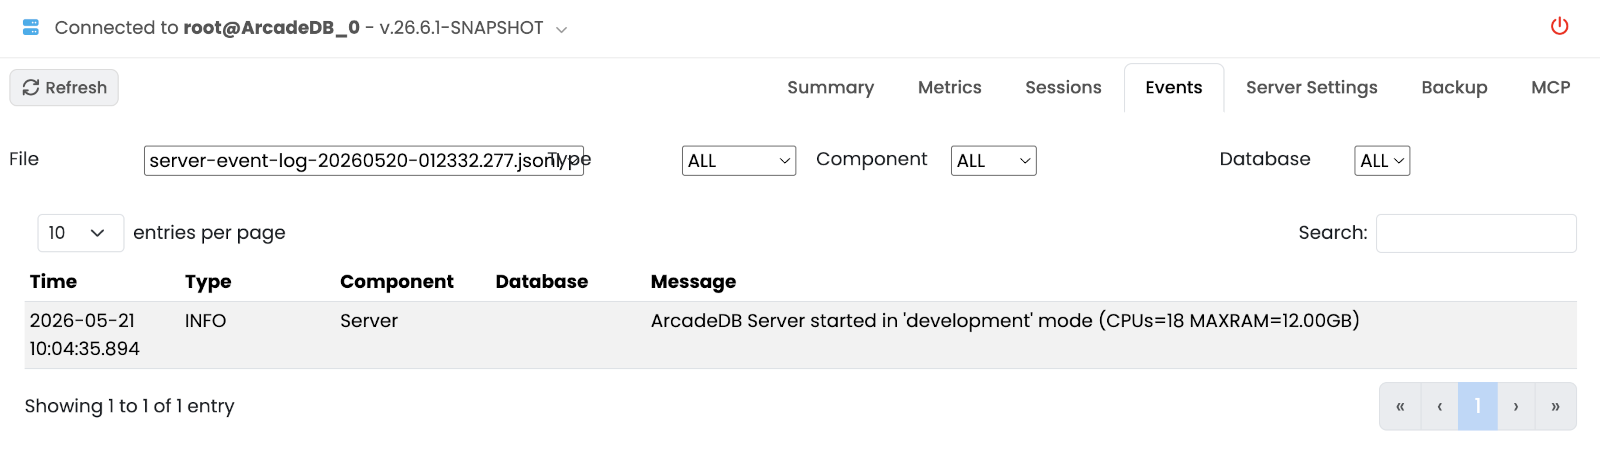
Task: Open the Sessions tab
Action: coord(1063,87)
